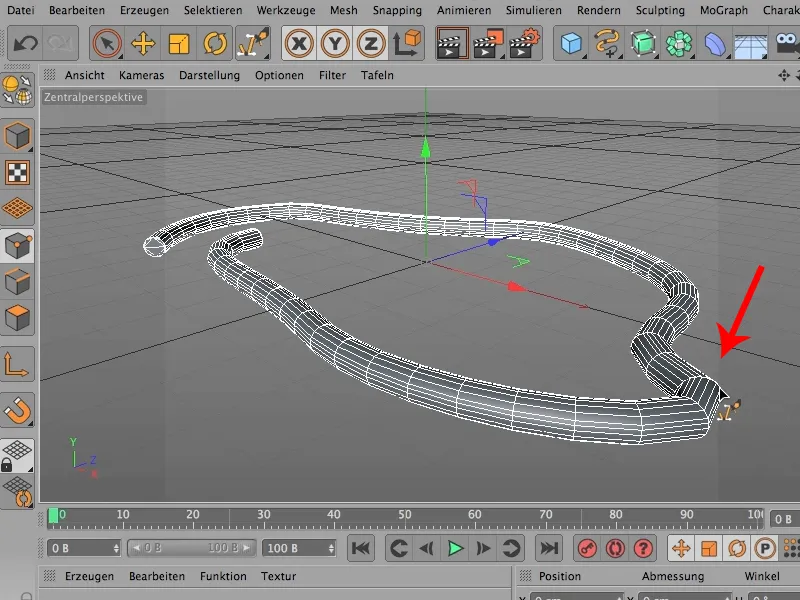
Task: Toggle X axis lock
Action: tap(299, 43)
